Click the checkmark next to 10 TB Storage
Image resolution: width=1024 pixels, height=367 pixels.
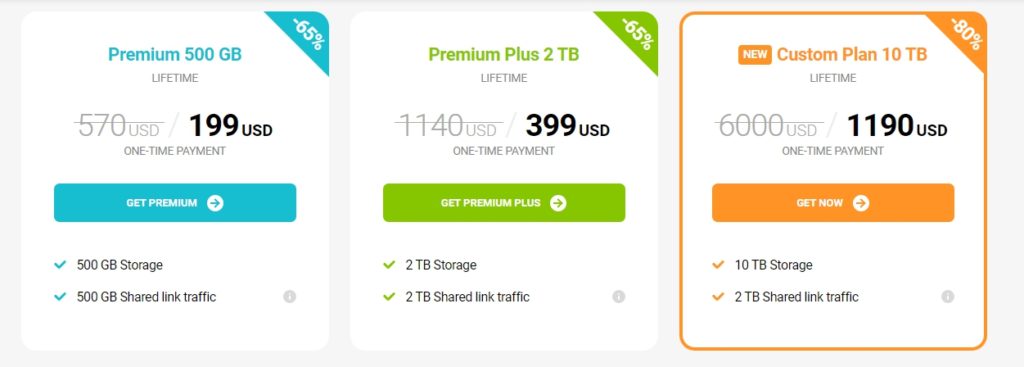pyautogui.click(x=718, y=265)
